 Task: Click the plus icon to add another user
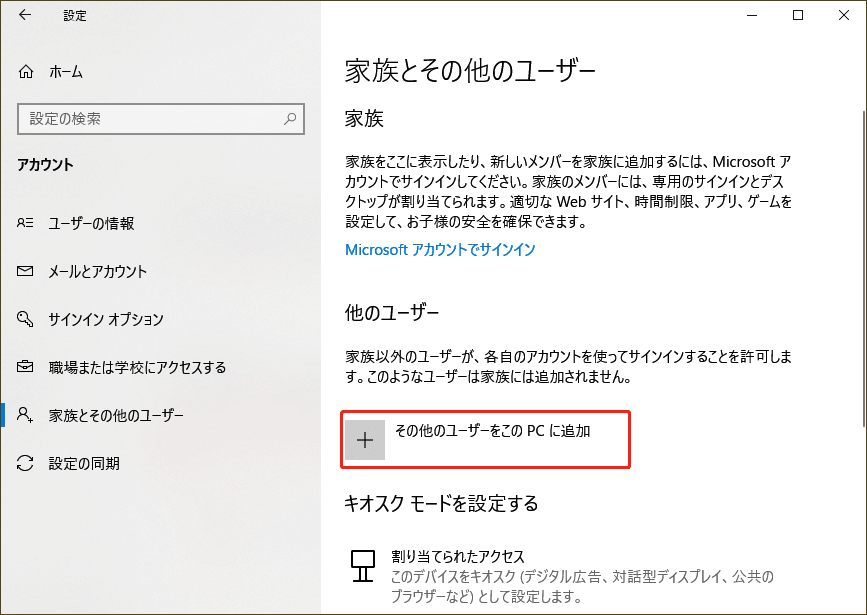[x=366, y=439]
